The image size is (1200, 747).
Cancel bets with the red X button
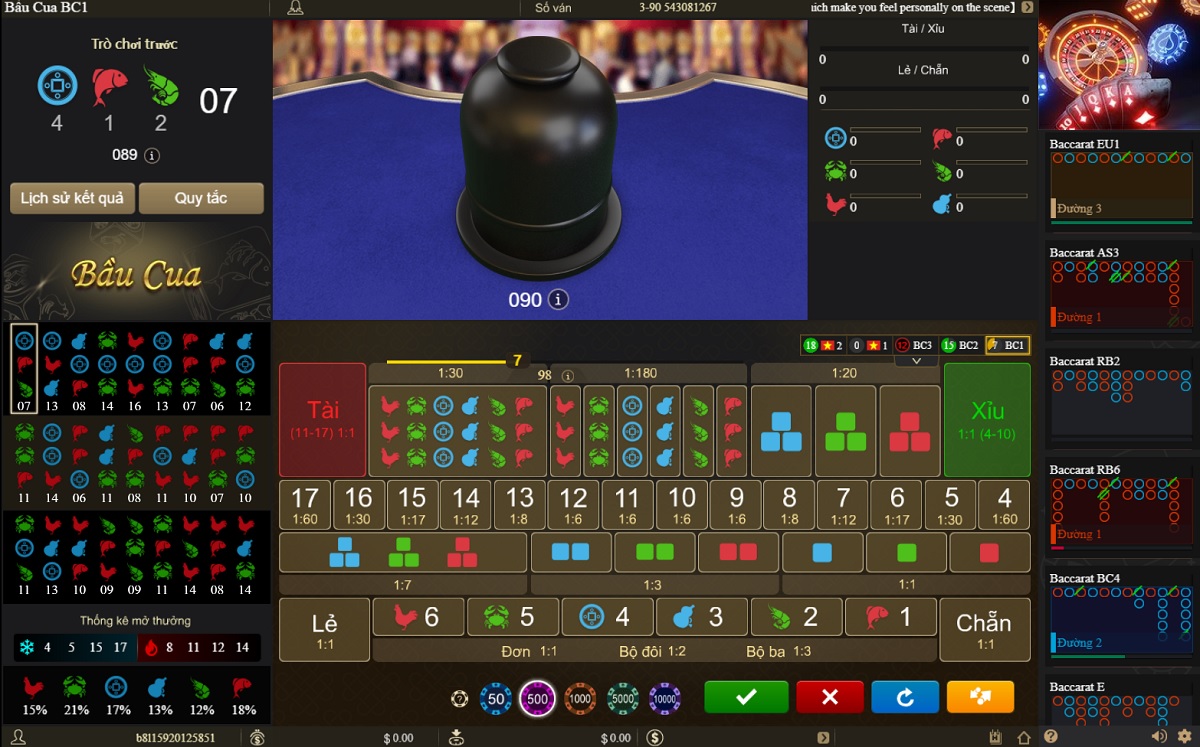pos(829,697)
